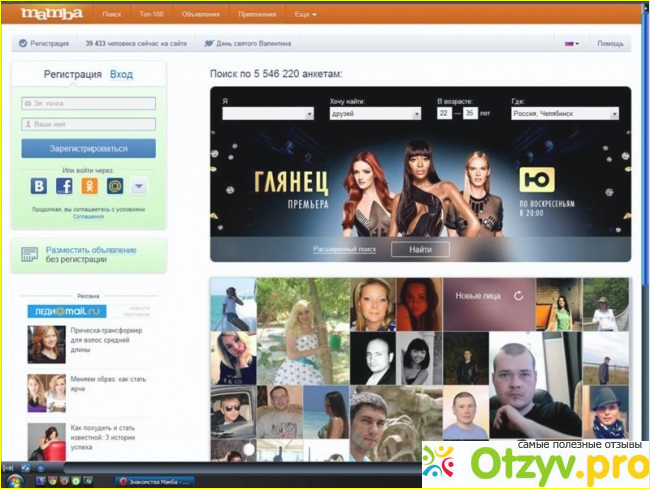Switch to the Вход tab
Image resolution: width=650 pixels, height=489 pixels.
click(121, 75)
